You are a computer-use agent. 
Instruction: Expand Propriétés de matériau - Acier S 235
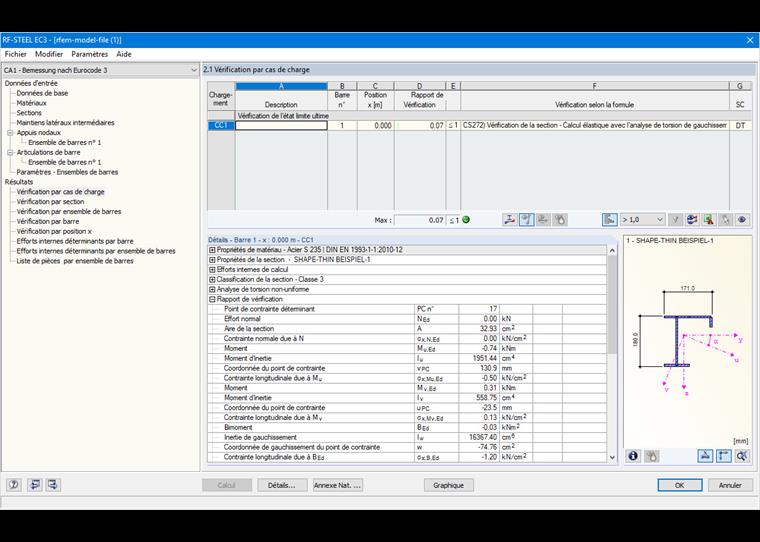[212, 250]
